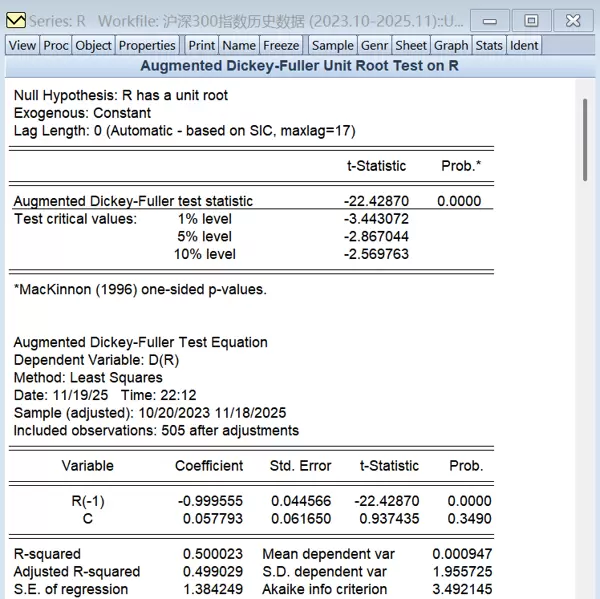
Task: Click the EViews series window icon
Action: coord(15,19)
